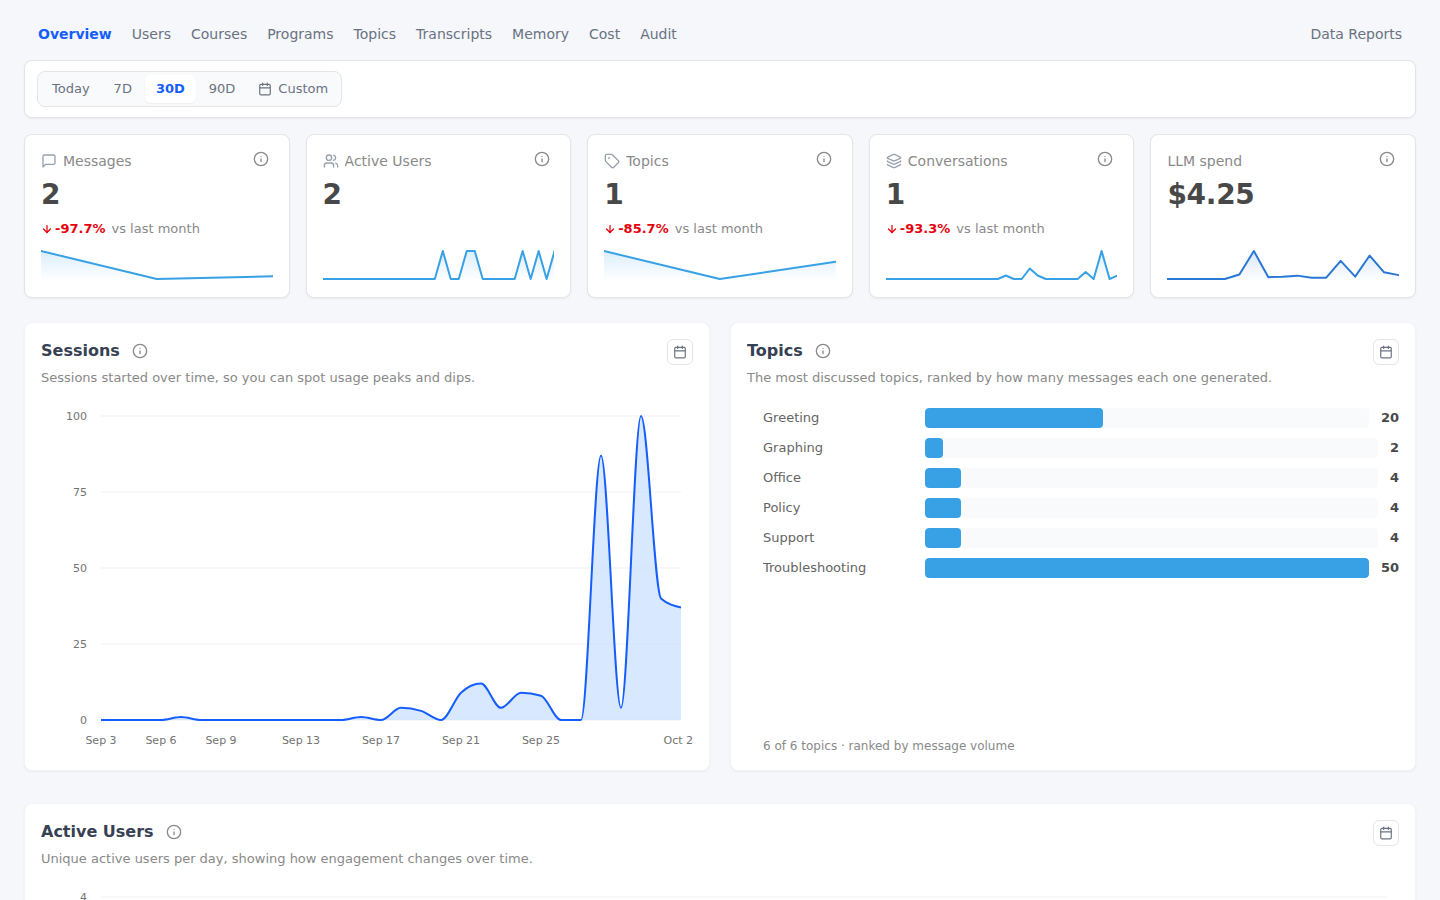The width and height of the screenshot is (1440, 900).
Task: Switch to the Audit tab
Action: [x=658, y=34]
